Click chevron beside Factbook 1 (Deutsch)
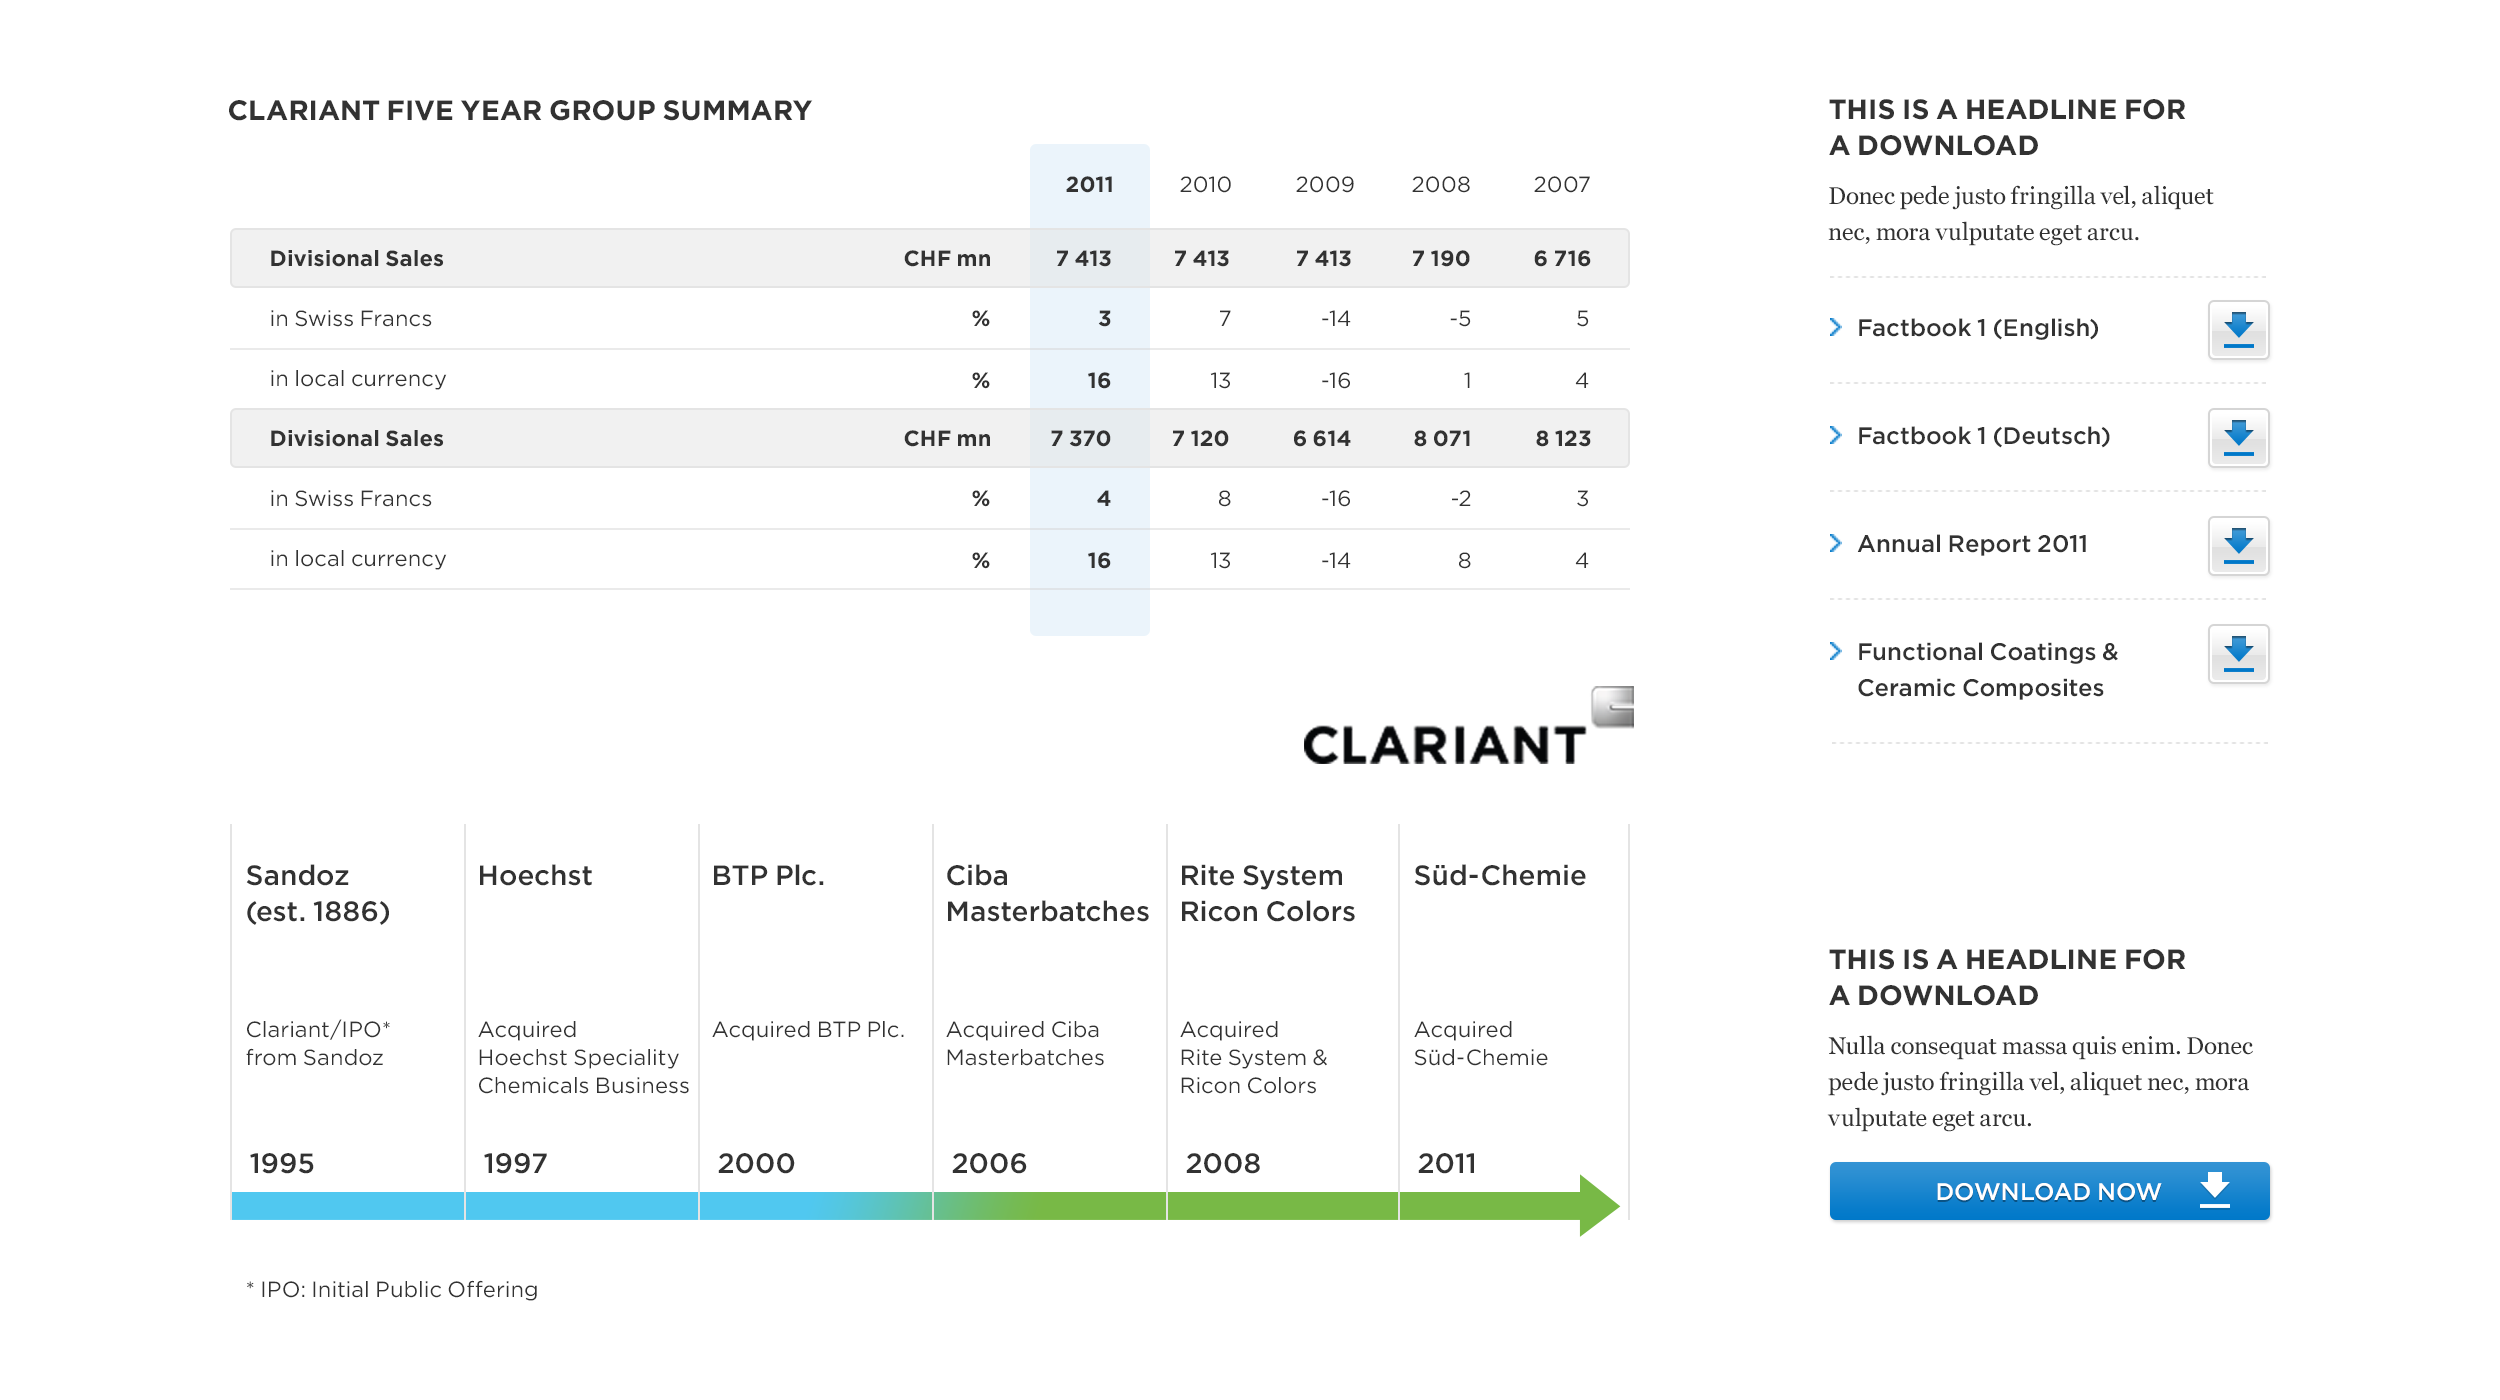This screenshot has height=1400, width=2500. coord(1835,435)
